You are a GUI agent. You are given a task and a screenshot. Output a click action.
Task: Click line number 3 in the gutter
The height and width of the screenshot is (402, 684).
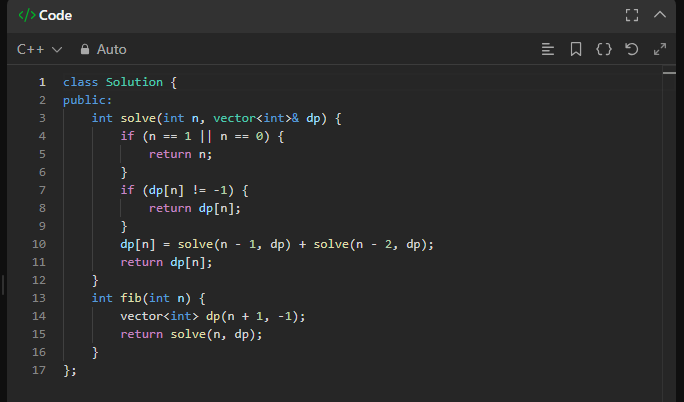coord(42,118)
